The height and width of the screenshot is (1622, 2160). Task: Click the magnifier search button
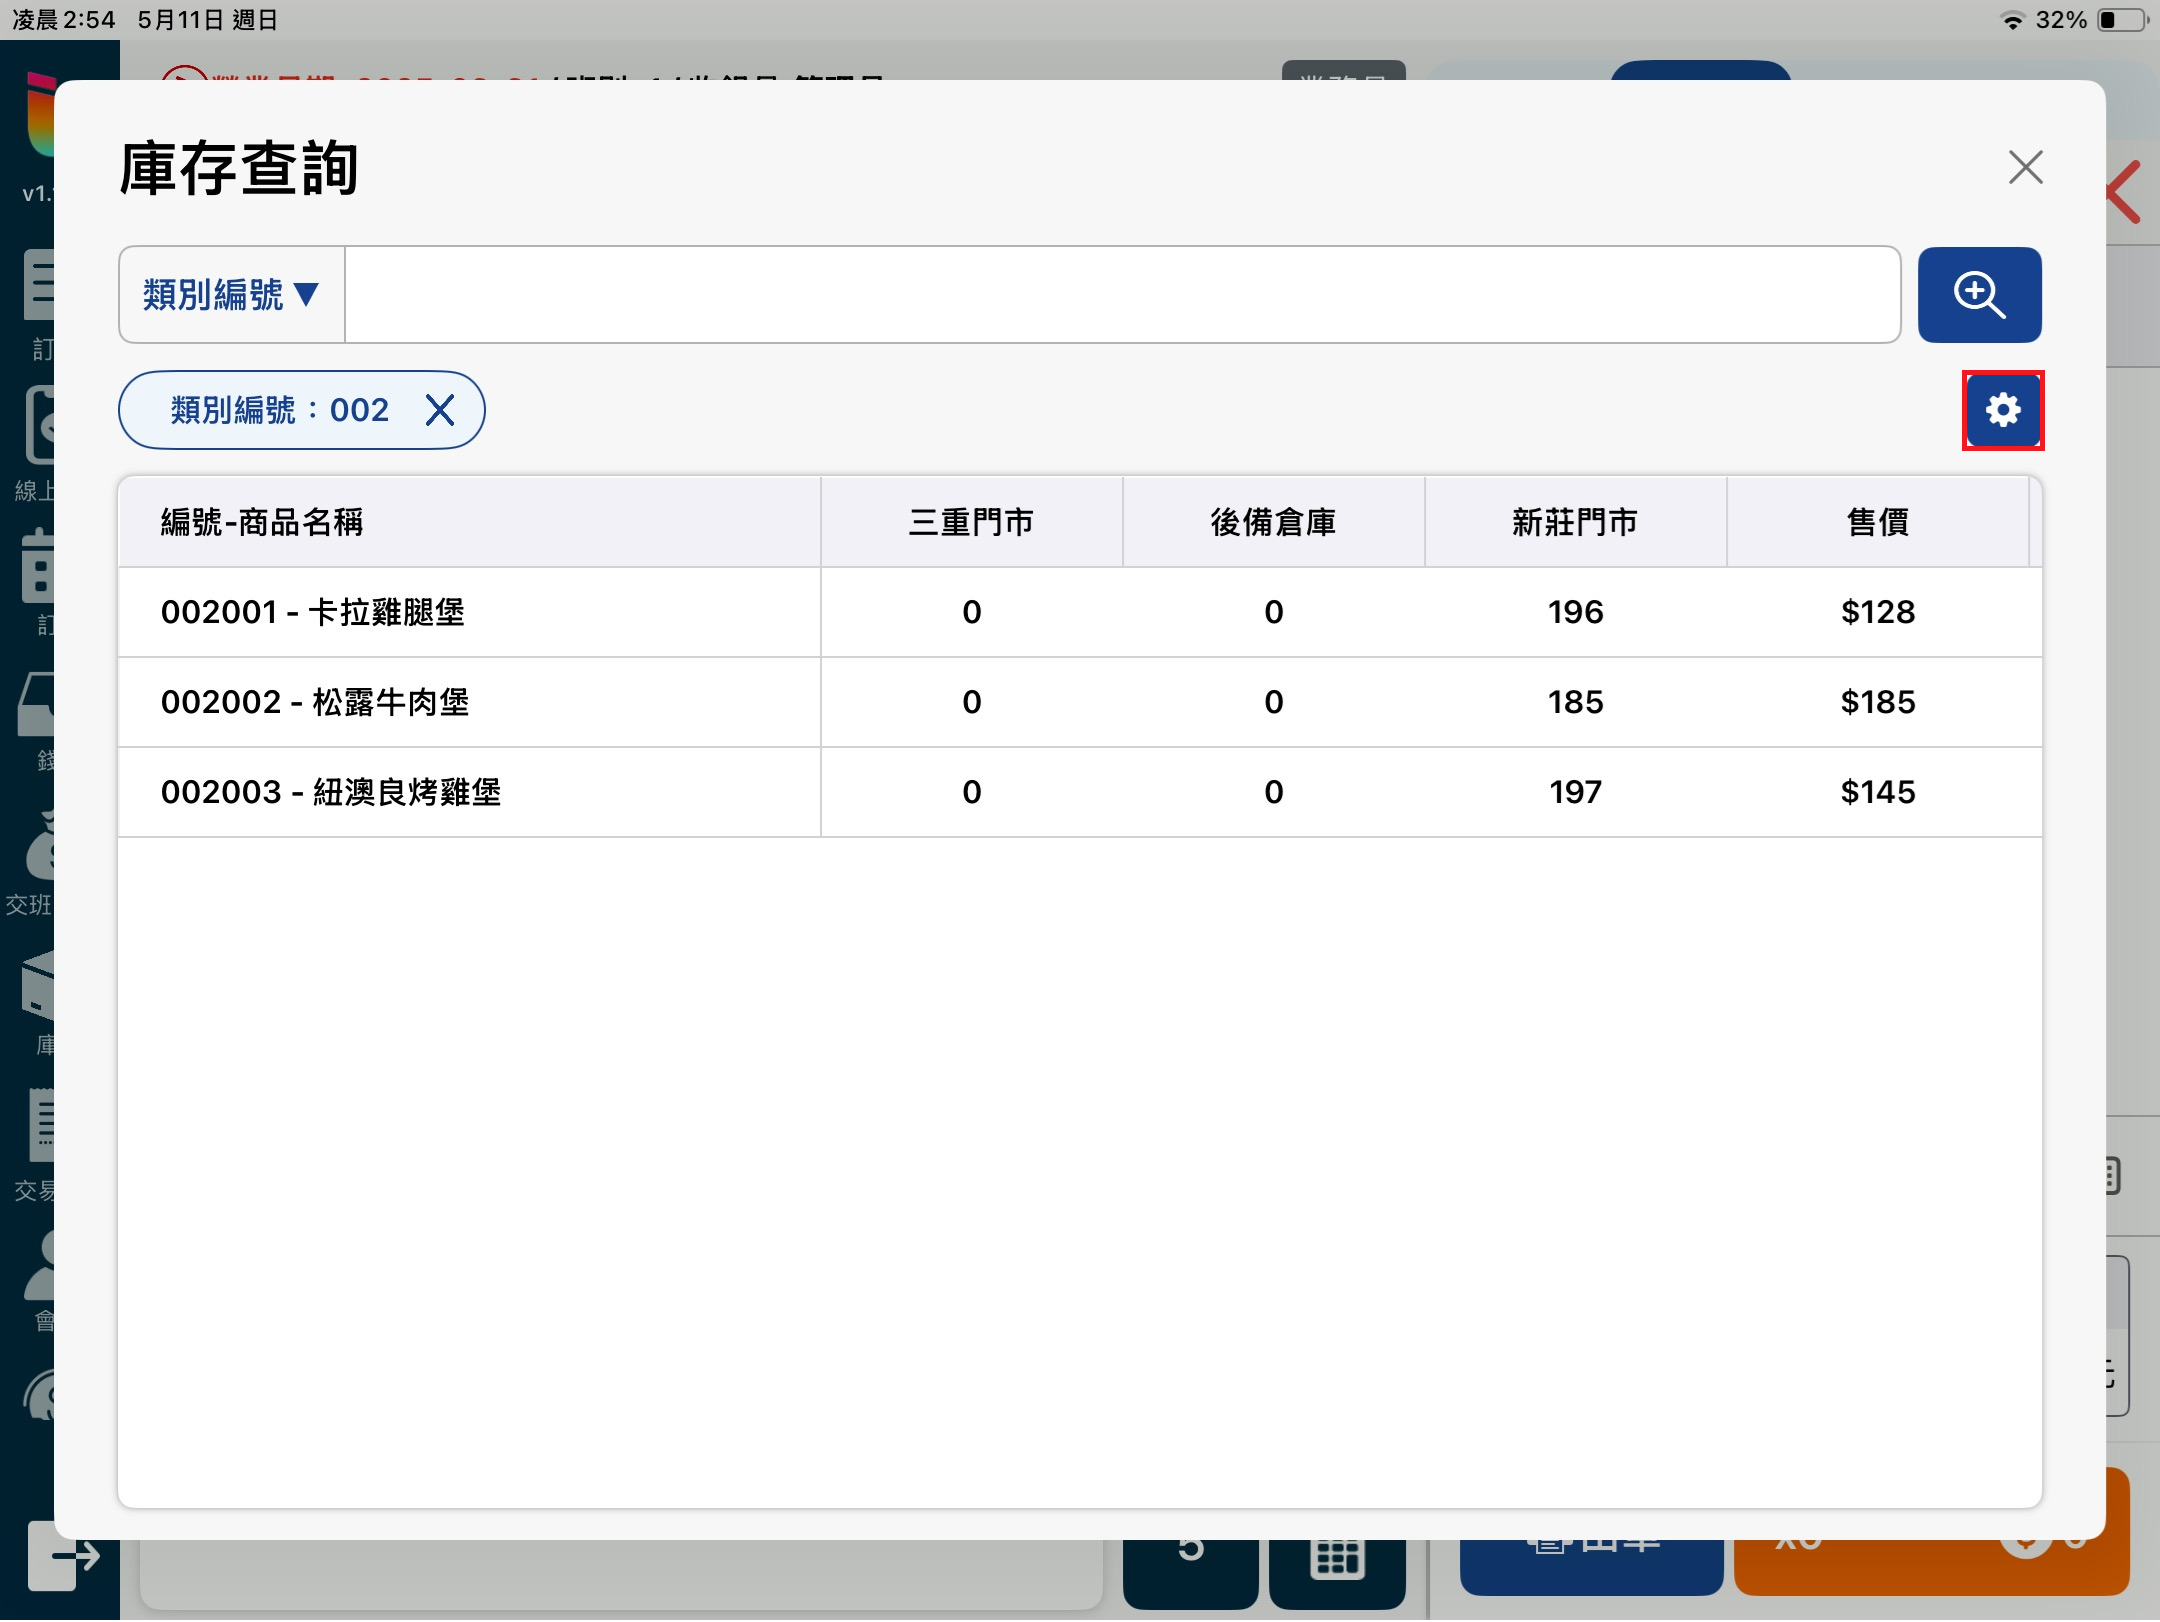(x=1979, y=295)
